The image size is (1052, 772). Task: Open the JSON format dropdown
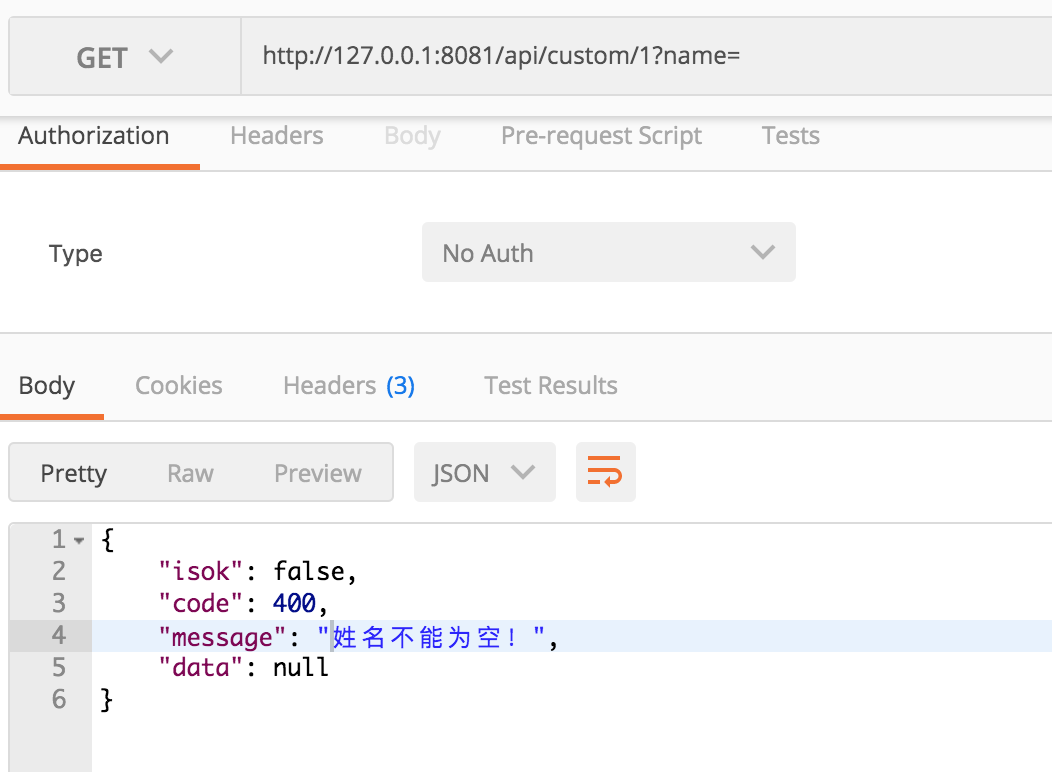point(484,473)
